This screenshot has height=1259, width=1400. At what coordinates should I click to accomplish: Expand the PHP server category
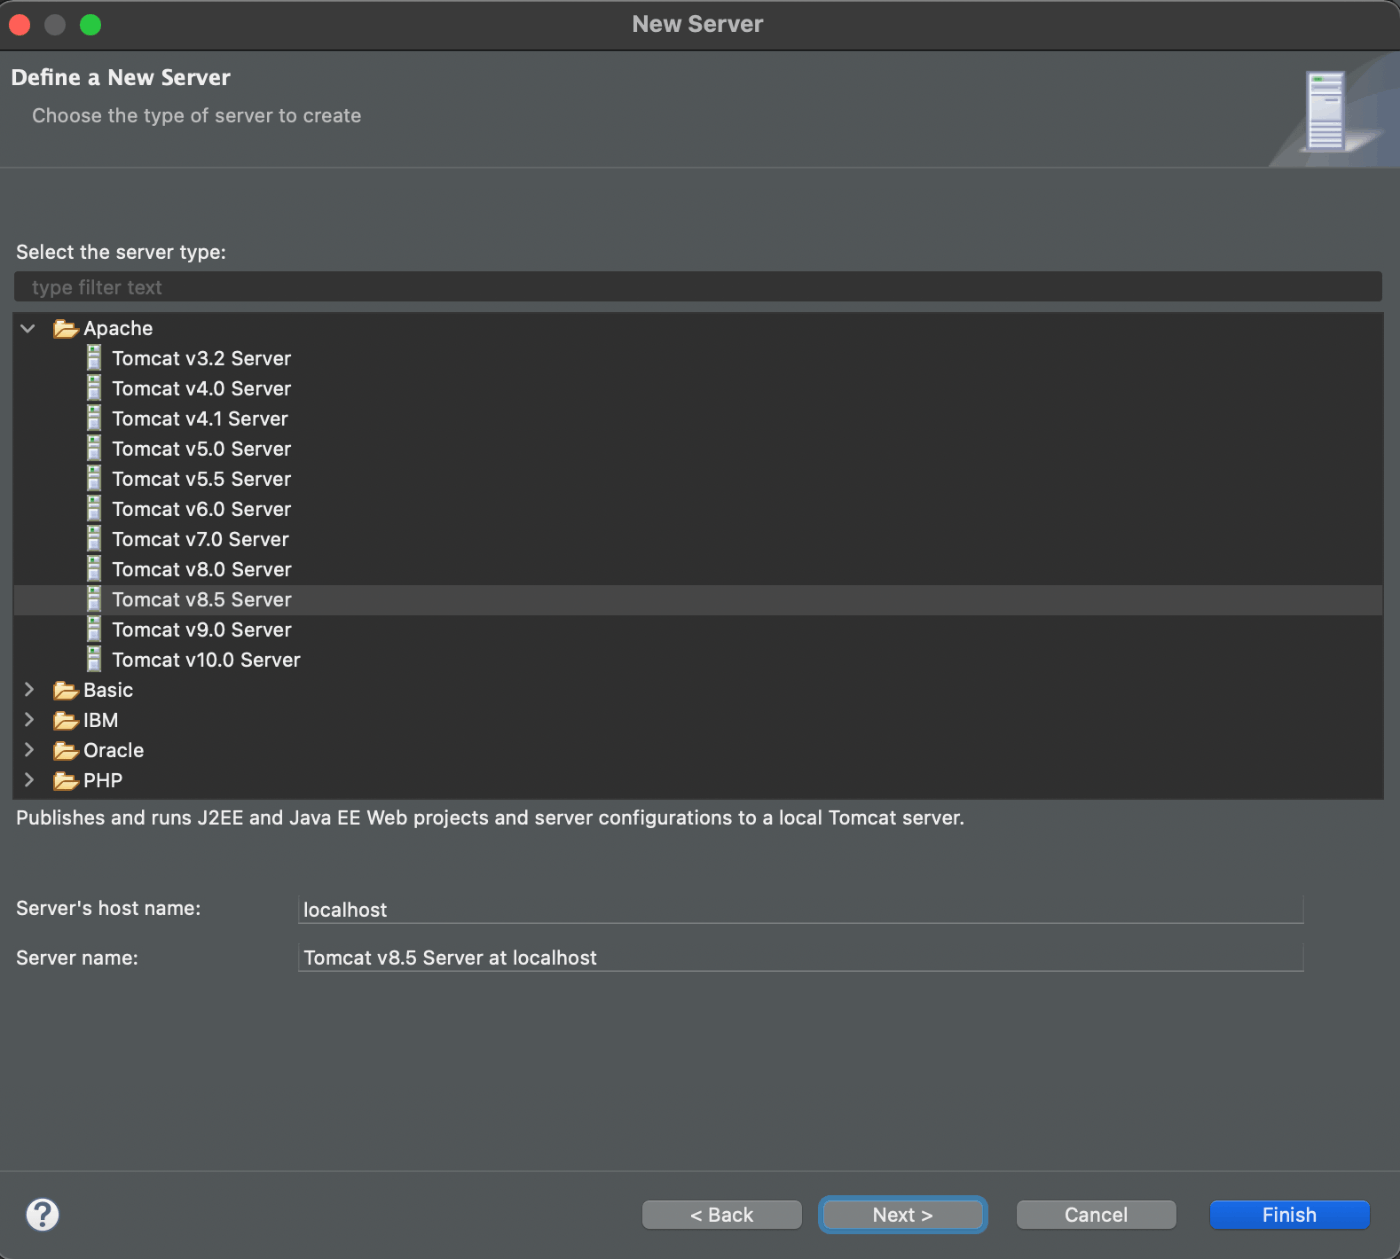[x=29, y=779]
